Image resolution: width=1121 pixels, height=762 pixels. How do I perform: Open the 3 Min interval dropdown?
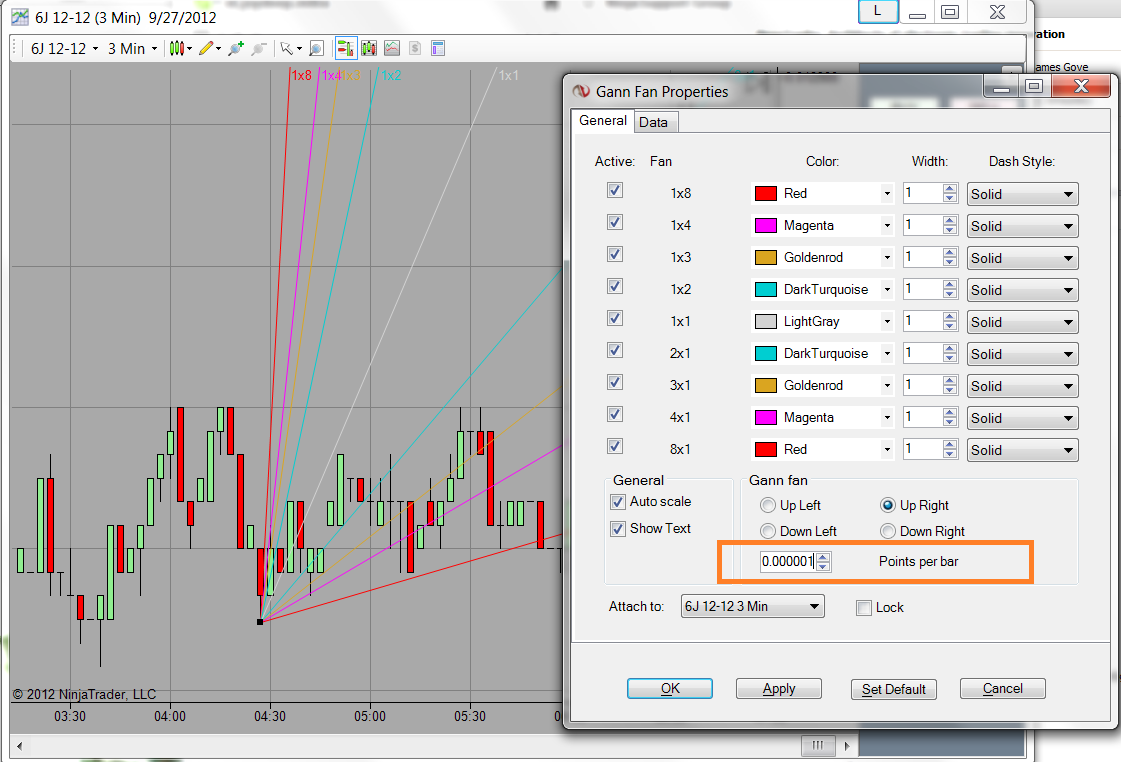pos(132,49)
